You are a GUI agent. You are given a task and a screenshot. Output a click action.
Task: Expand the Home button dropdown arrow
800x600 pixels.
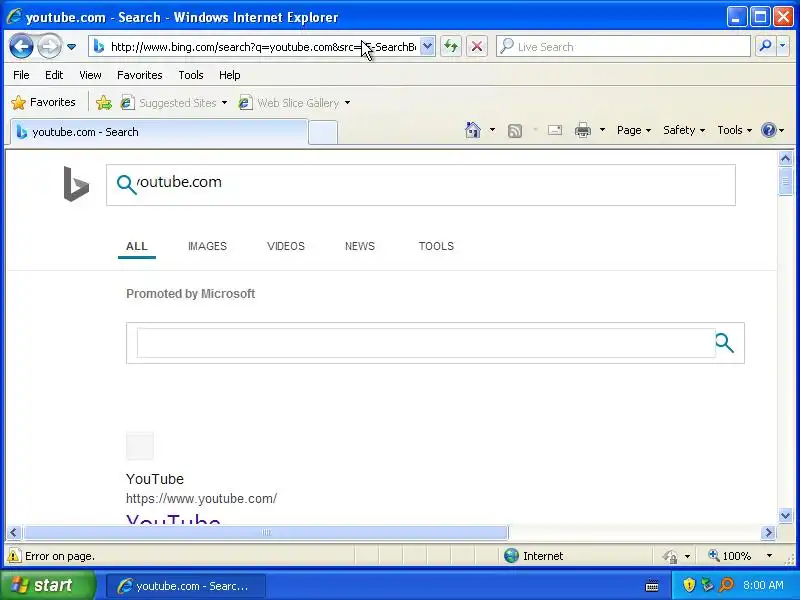click(x=492, y=130)
